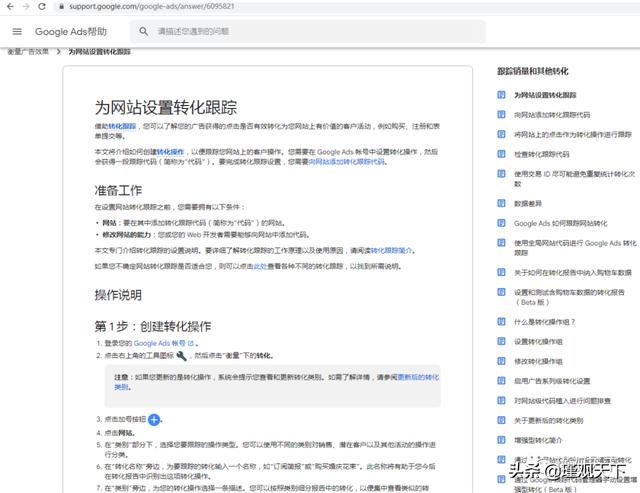
Task: Open the 衡量广告效果 breadcrumb
Action: 28,51
